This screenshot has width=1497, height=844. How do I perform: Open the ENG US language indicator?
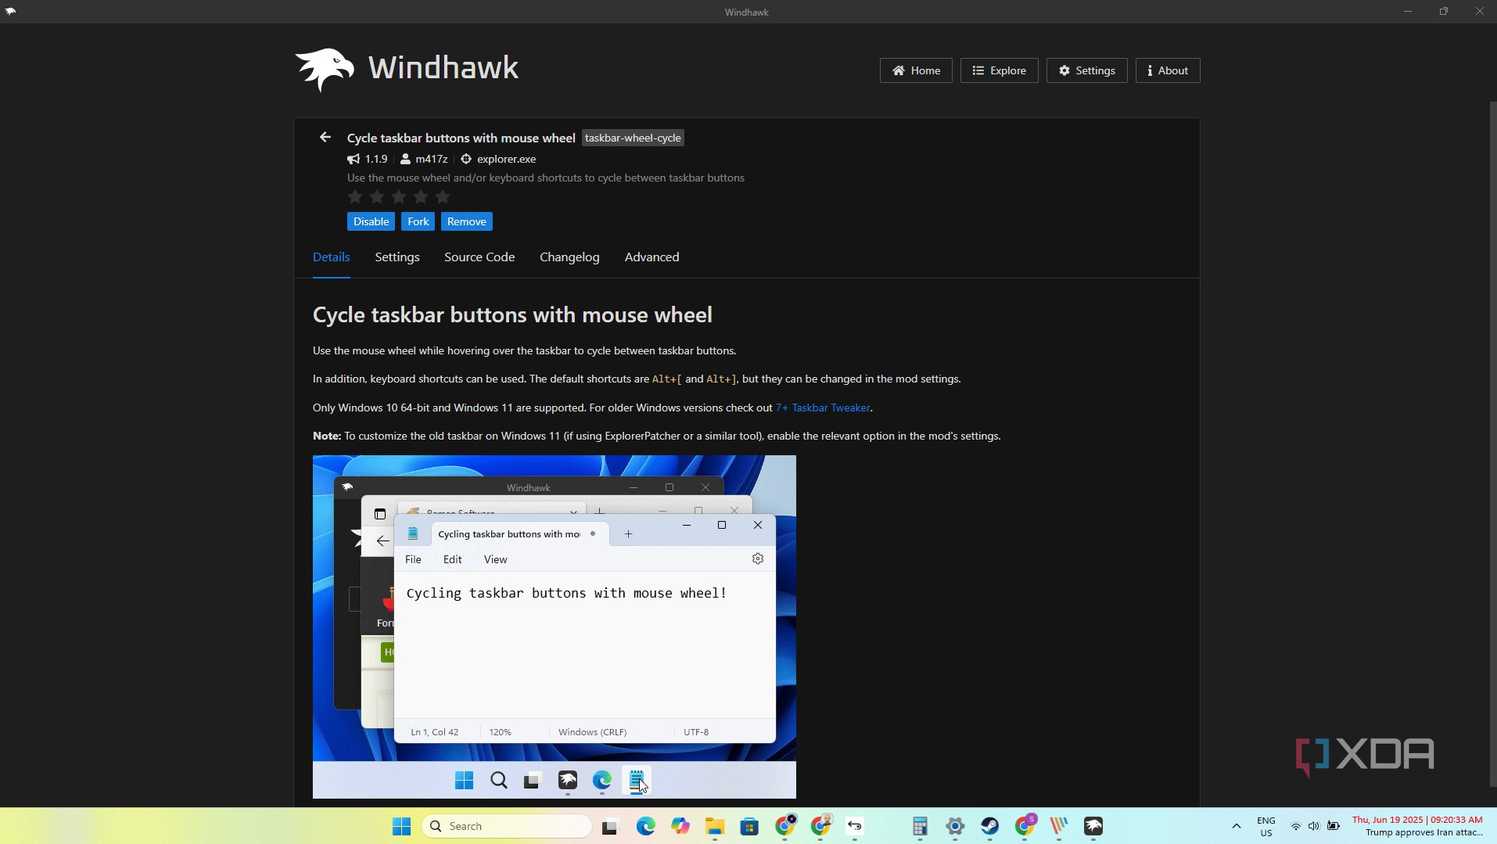[x=1266, y=826]
